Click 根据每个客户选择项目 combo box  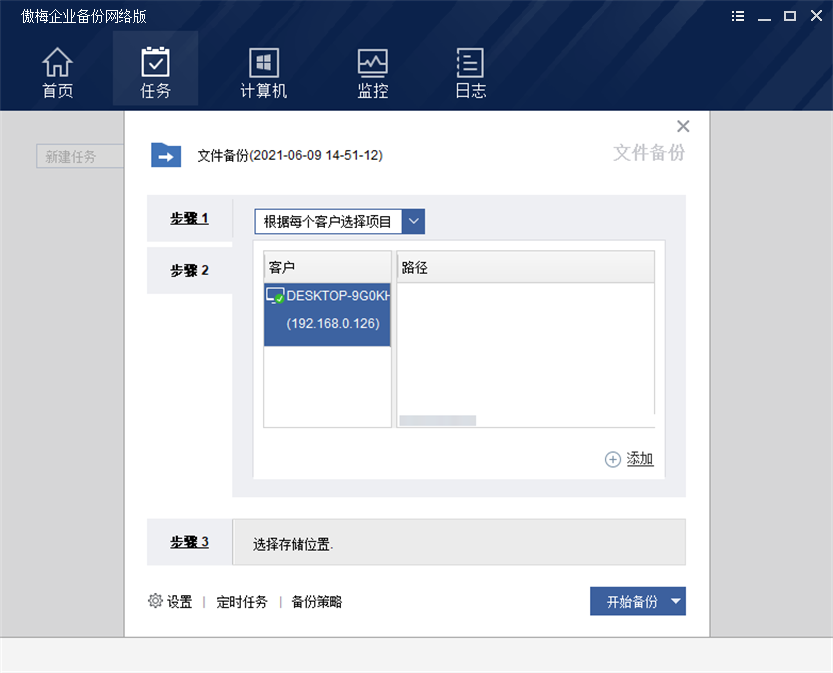pyautogui.click(x=339, y=222)
